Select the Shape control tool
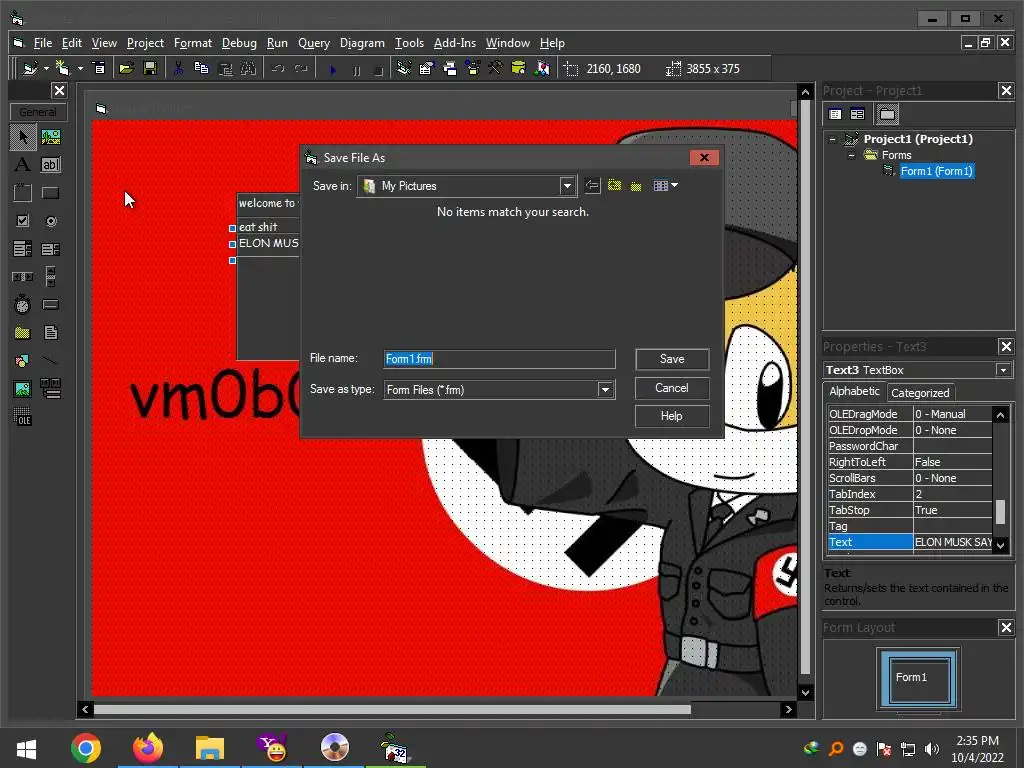 [x=23, y=360]
